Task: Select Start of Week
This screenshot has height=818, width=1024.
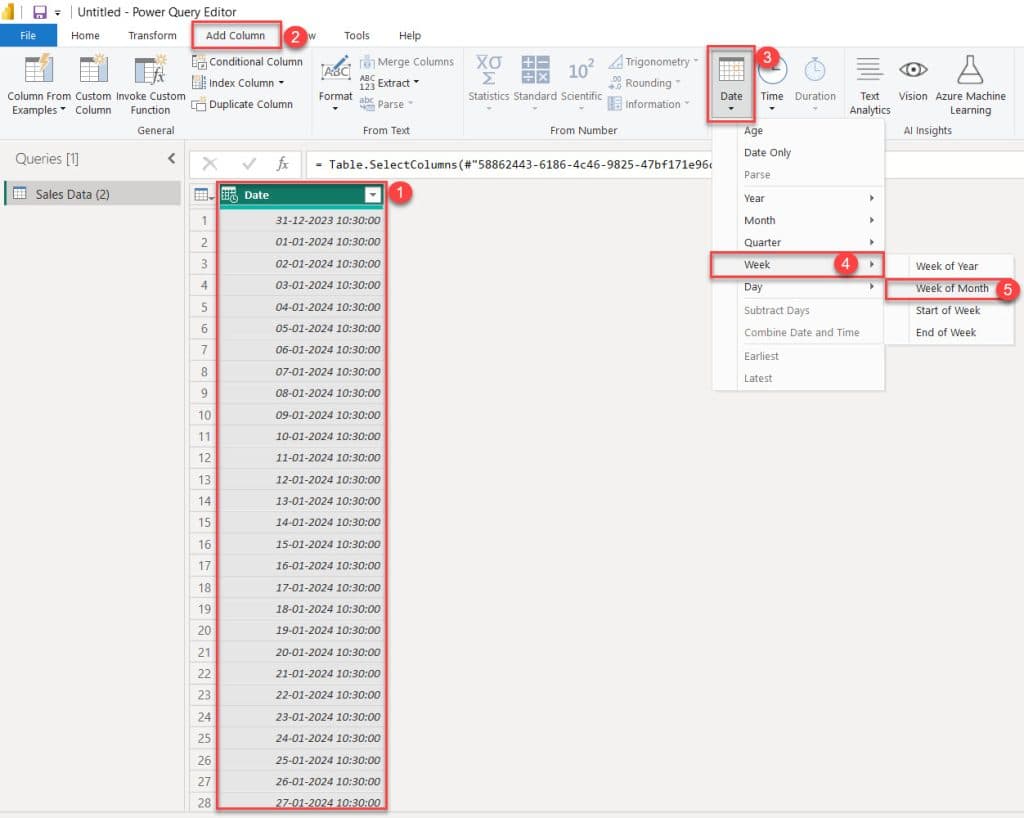Action: [948, 311]
